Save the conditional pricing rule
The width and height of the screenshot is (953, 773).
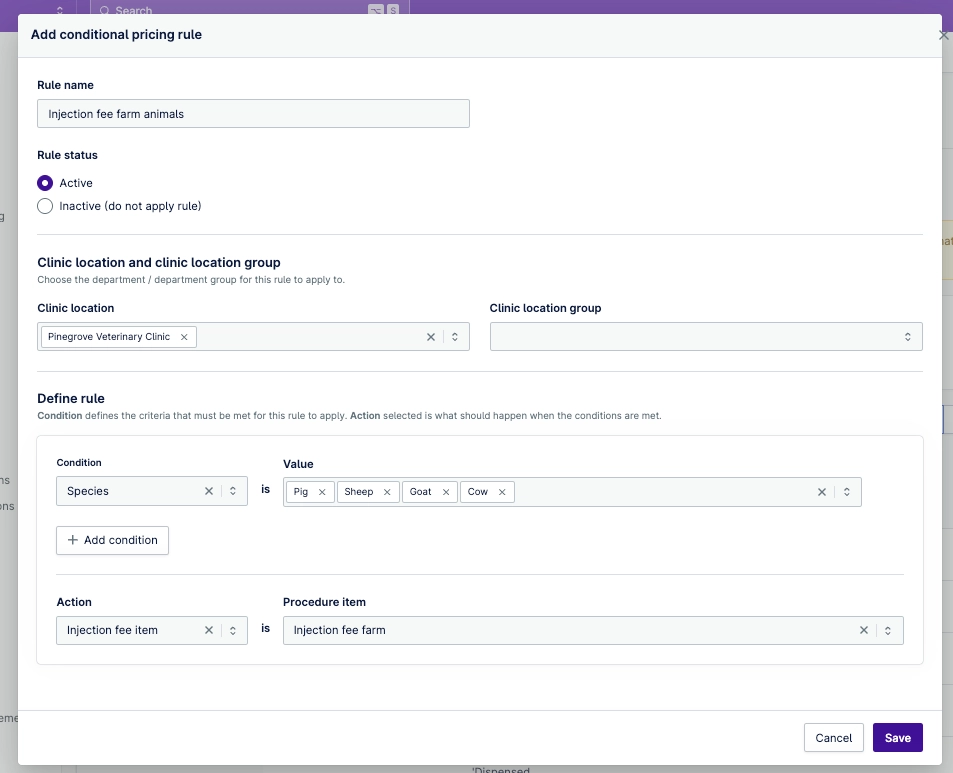(898, 738)
